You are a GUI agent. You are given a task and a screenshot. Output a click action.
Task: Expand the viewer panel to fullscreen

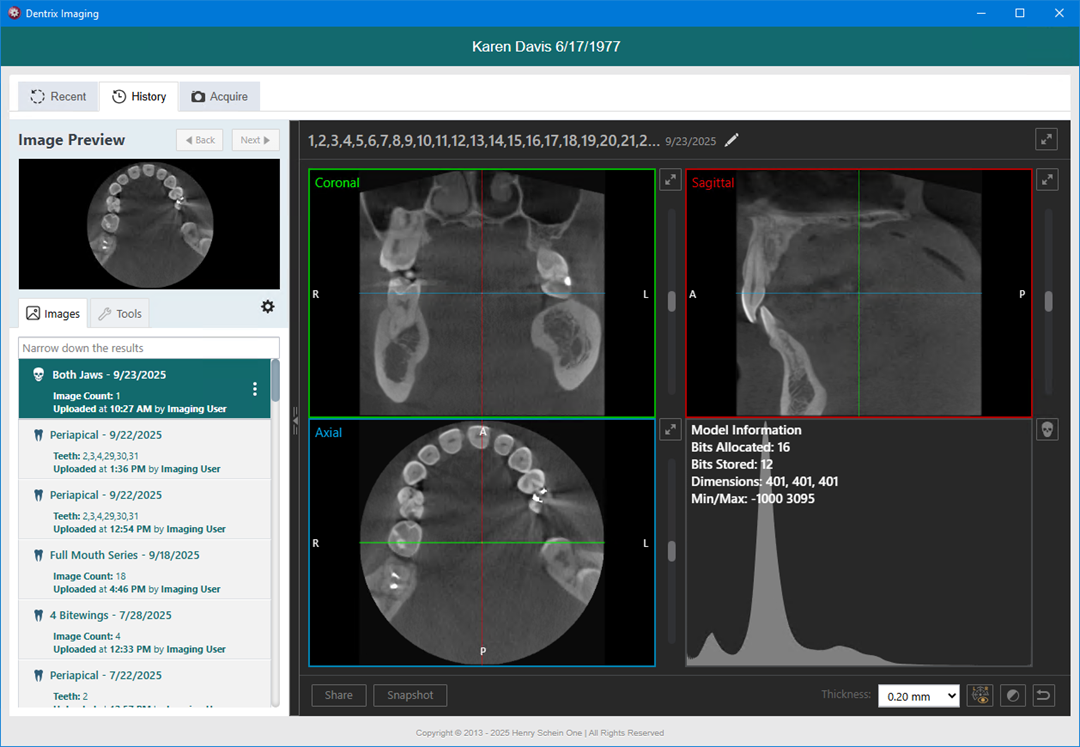(x=1046, y=140)
